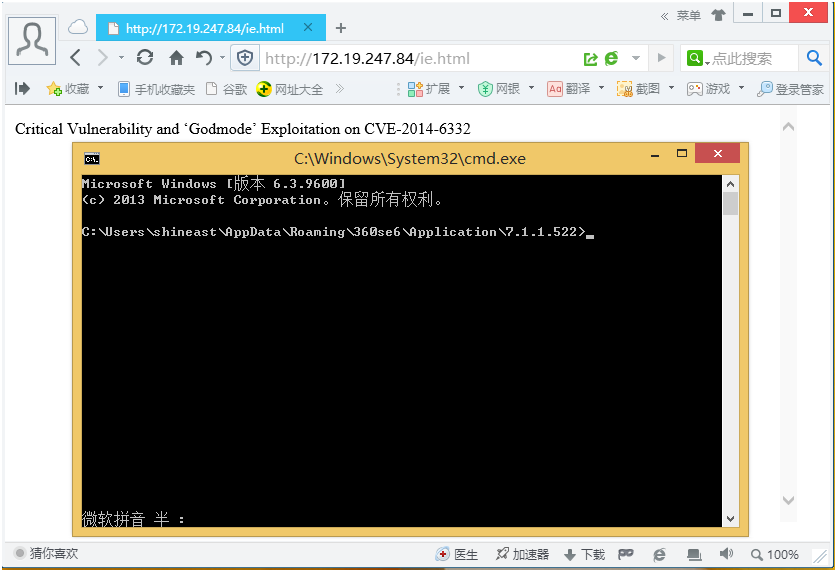This screenshot has width=837, height=572.
Task: Click the page scrollbar up arrow
Action: [788, 127]
